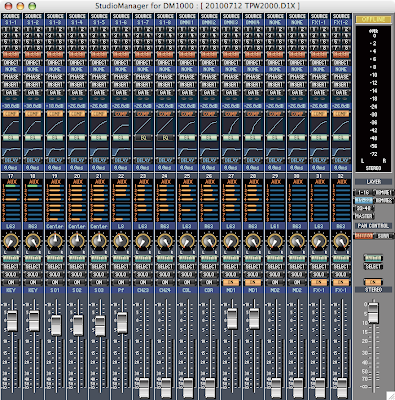Click the pan knob on channel 32
The width and height of the screenshot is (395, 400).
coord(341,241)
